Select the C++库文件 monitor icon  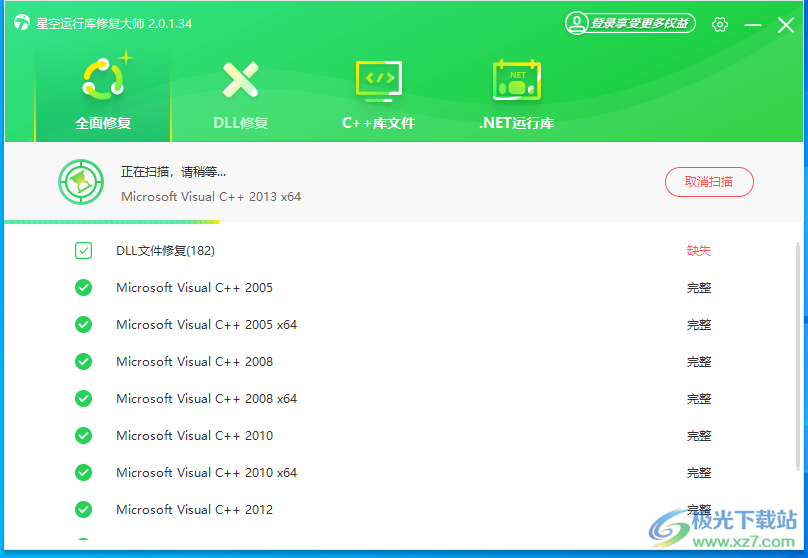(x=378, y=81)
